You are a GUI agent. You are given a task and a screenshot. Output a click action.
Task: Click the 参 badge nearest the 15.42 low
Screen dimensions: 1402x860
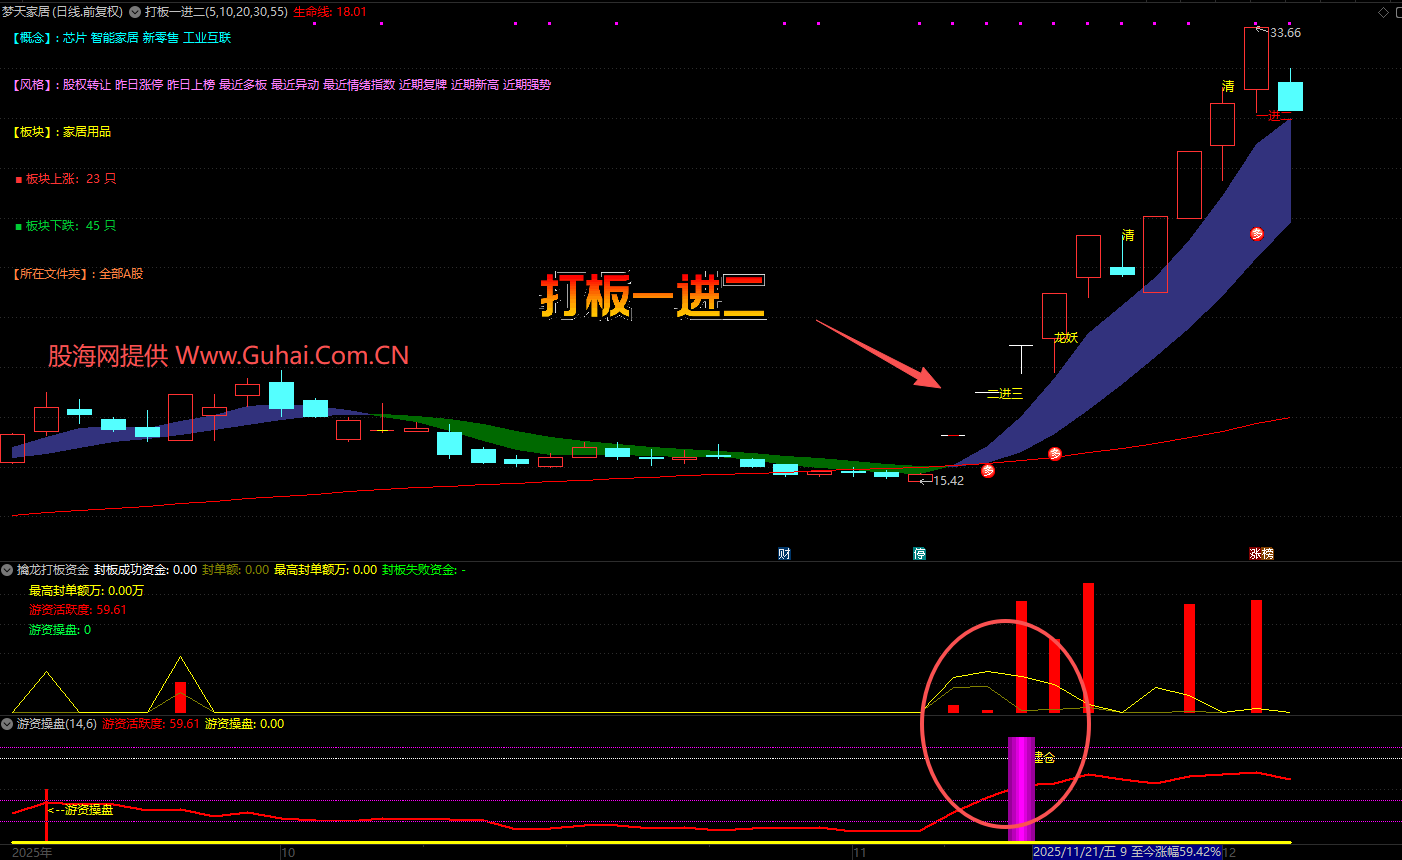(988, 470)
